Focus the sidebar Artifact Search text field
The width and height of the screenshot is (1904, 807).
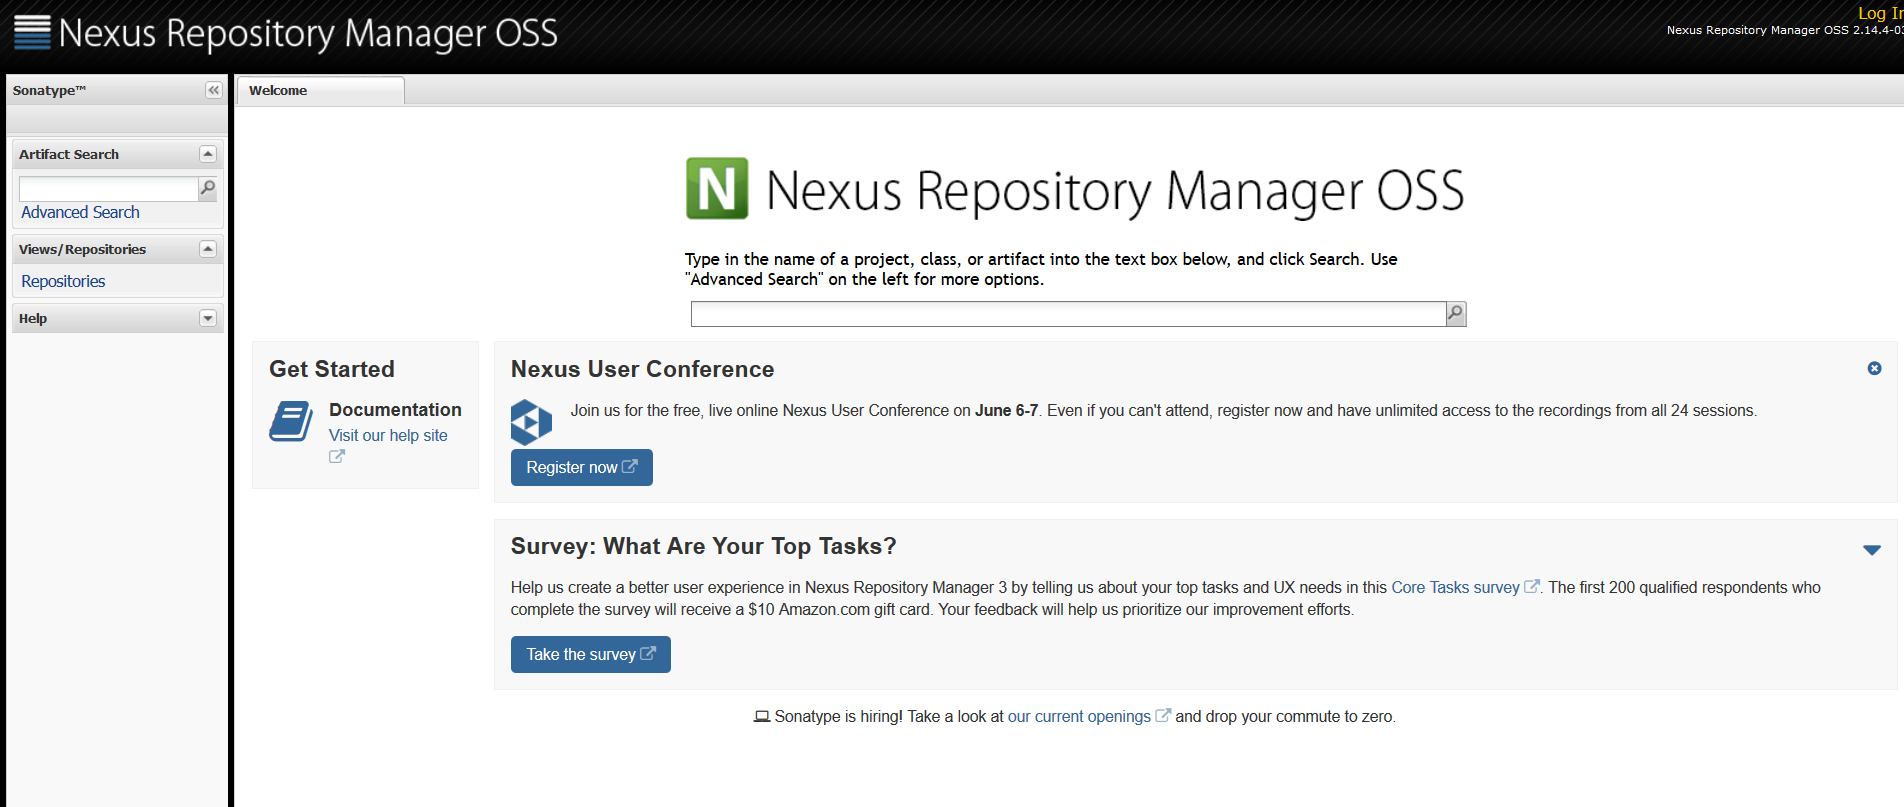pyautogui.click(x=109, y=188)
